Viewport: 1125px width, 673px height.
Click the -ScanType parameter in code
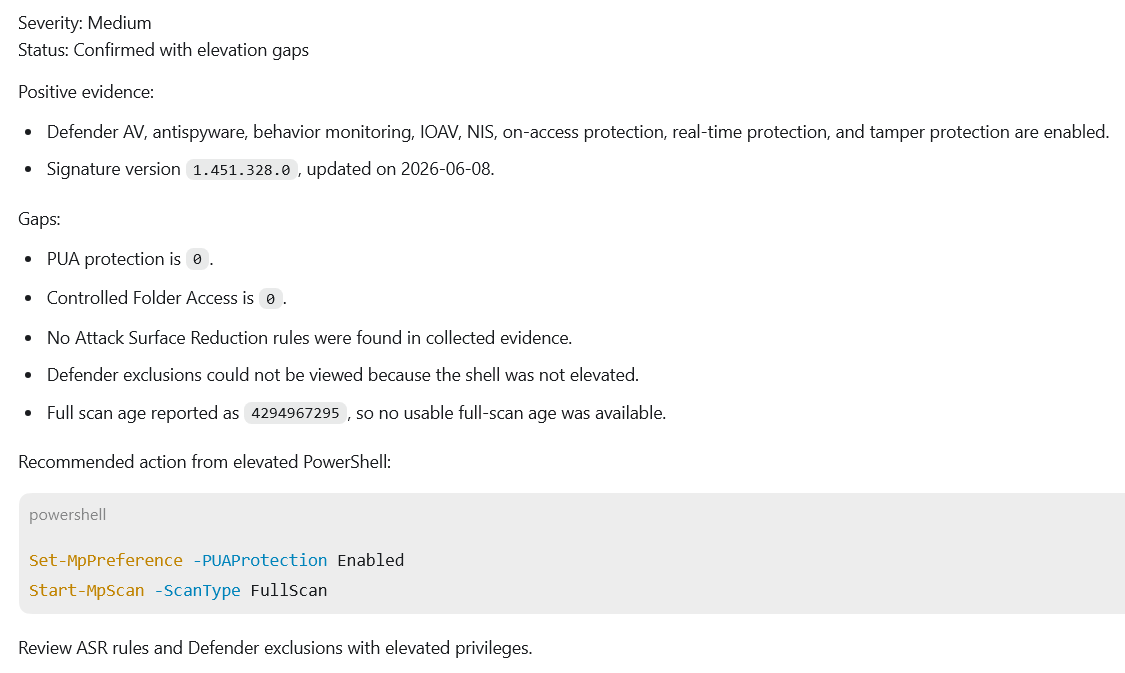pos(197,590)
